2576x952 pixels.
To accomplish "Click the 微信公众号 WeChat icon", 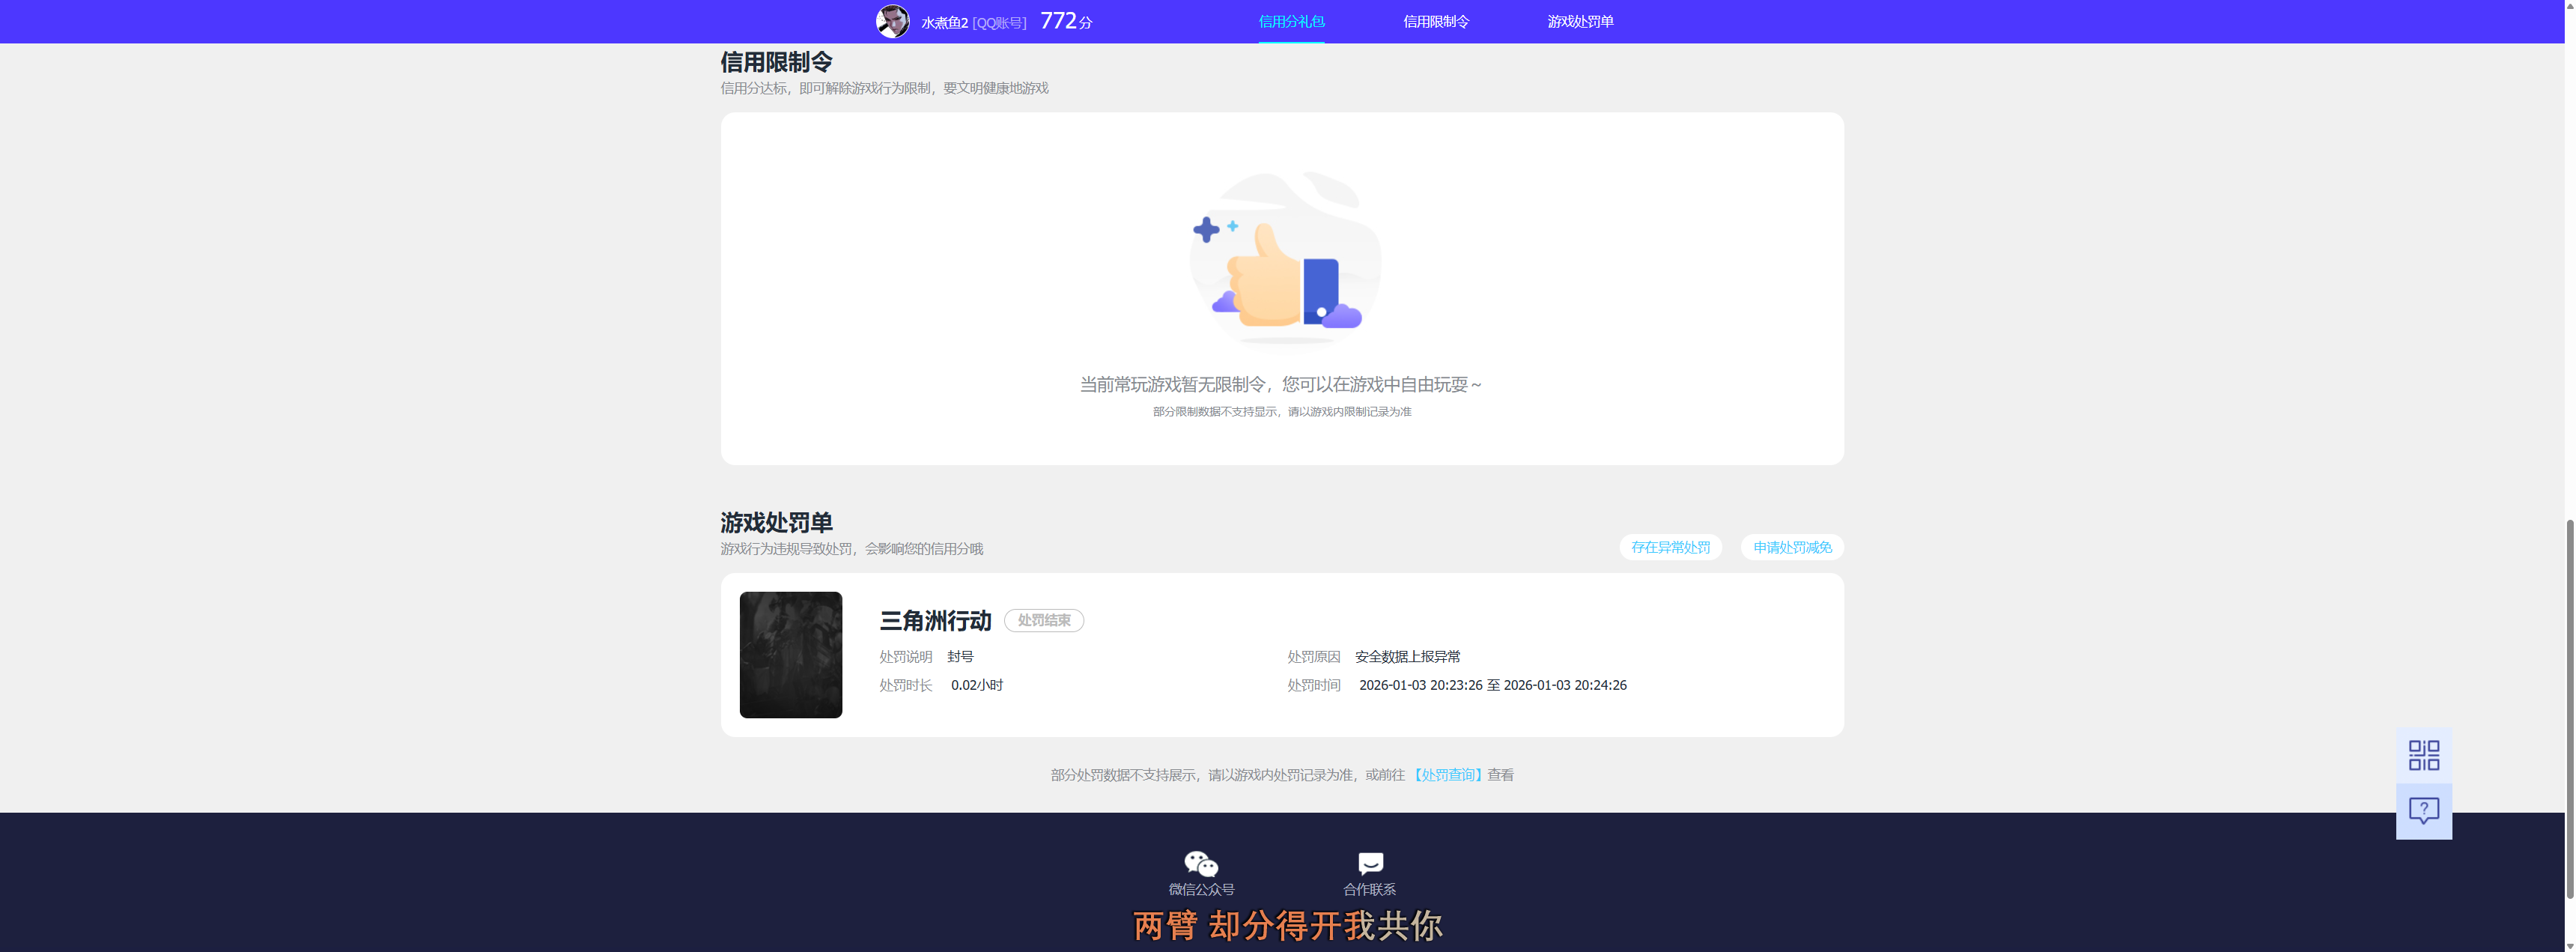I will pyautogui.click(x=1201, y=863).
